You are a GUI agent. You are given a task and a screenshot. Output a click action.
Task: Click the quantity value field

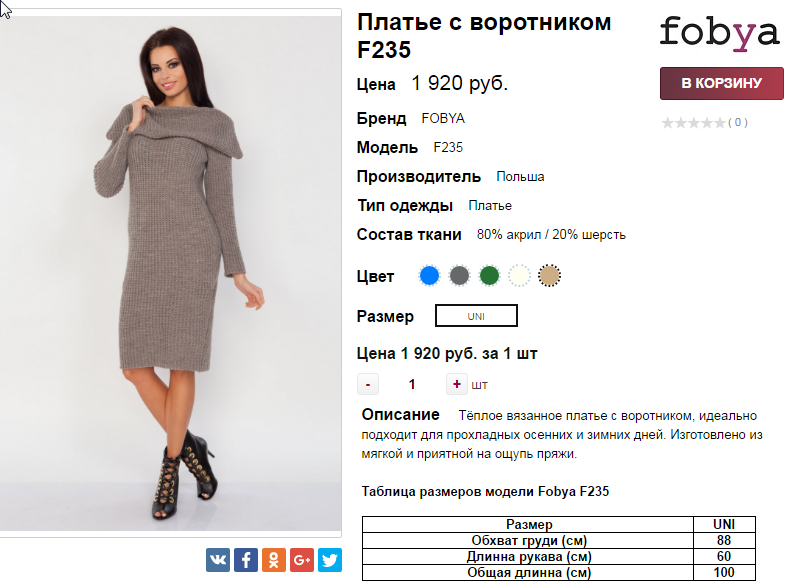point(412,384)
